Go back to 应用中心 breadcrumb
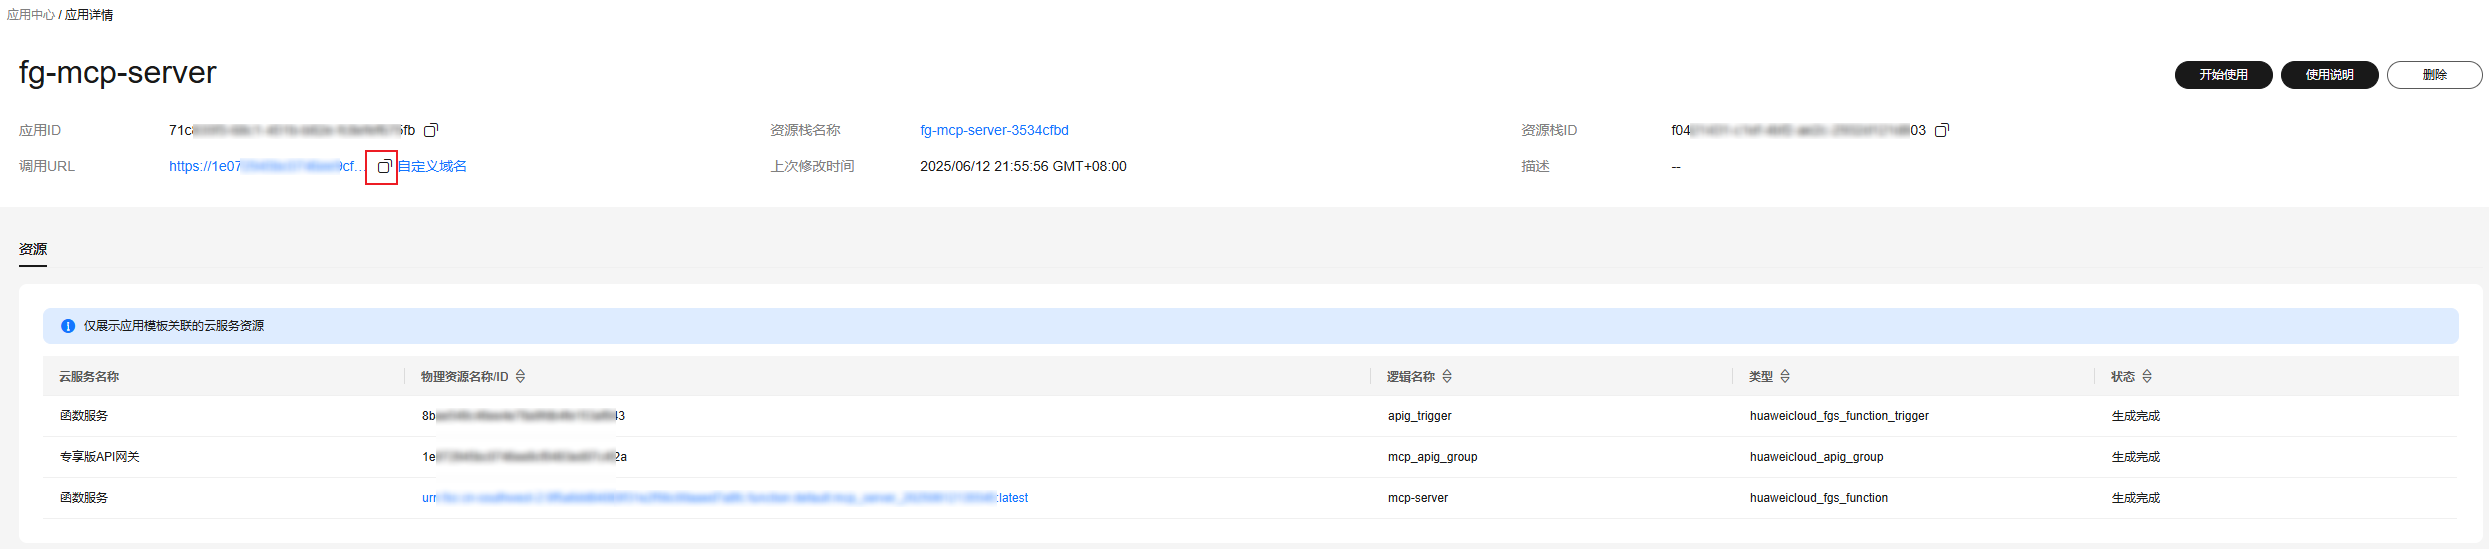This screenshot has width=2489, height=549. click(30, 15)
